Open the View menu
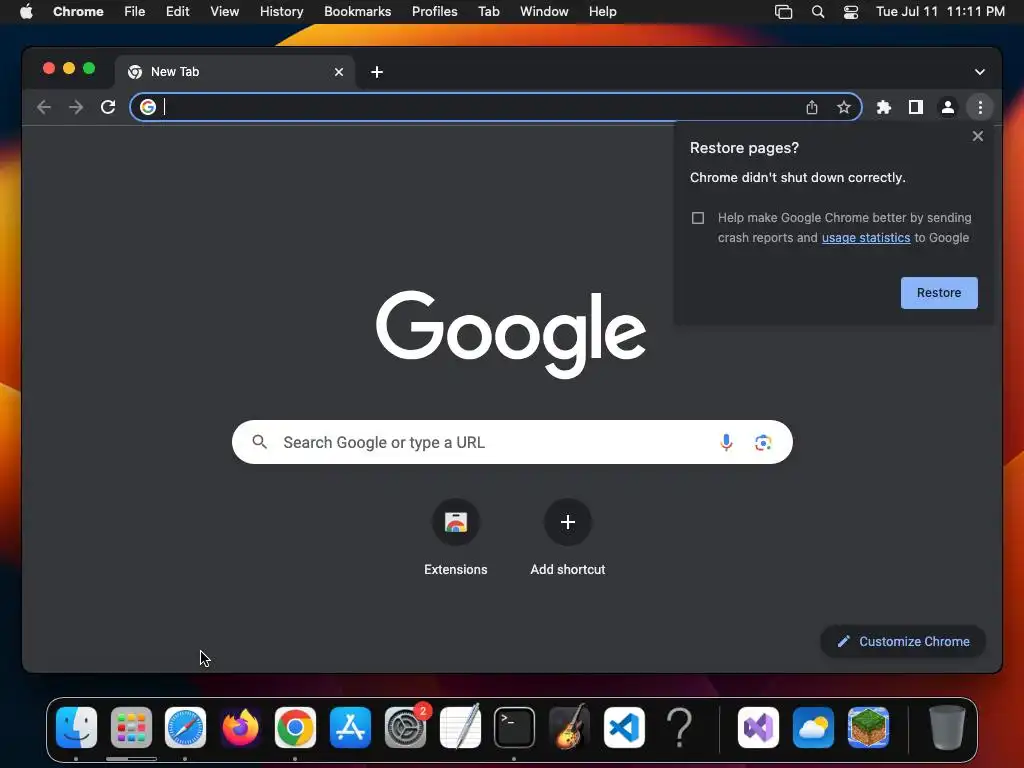 coord(225,12)
